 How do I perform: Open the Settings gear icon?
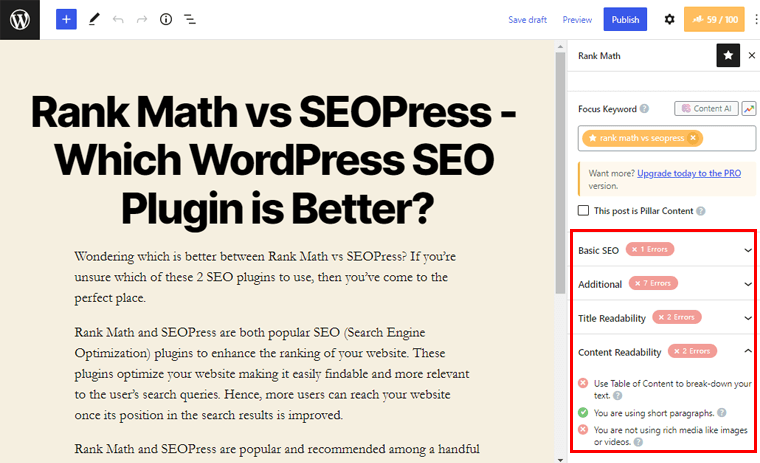pyautogui.click(x=669, y=19)
